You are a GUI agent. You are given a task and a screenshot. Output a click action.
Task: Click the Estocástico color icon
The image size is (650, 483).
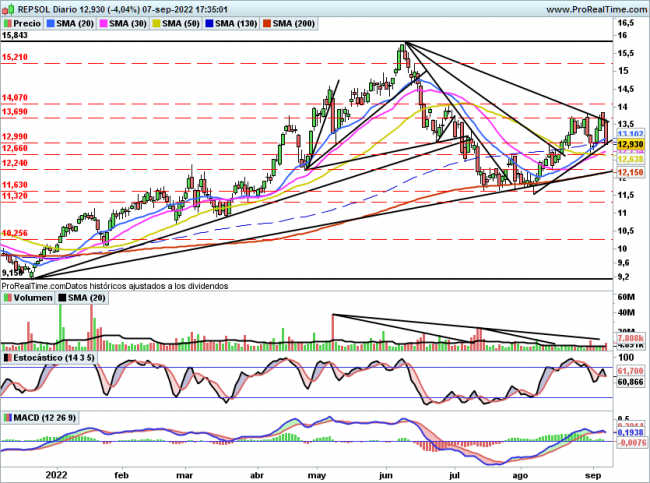click(8, 358)
